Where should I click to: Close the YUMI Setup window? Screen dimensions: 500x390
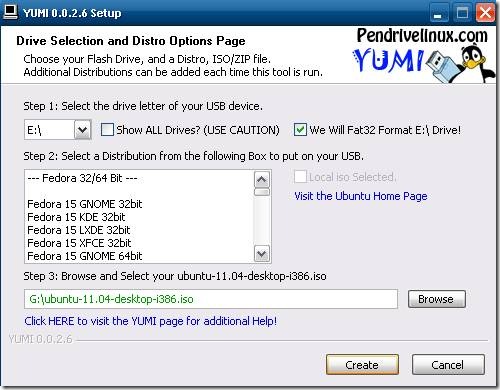(x=485, y=14)
